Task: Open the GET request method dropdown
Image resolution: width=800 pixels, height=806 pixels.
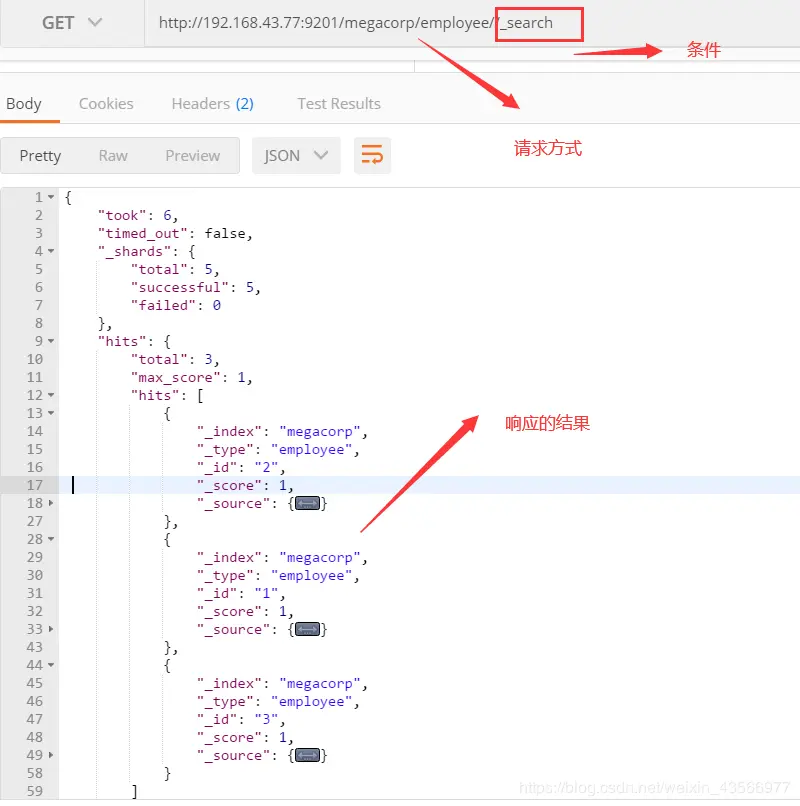Action: [x=72, y=23]
